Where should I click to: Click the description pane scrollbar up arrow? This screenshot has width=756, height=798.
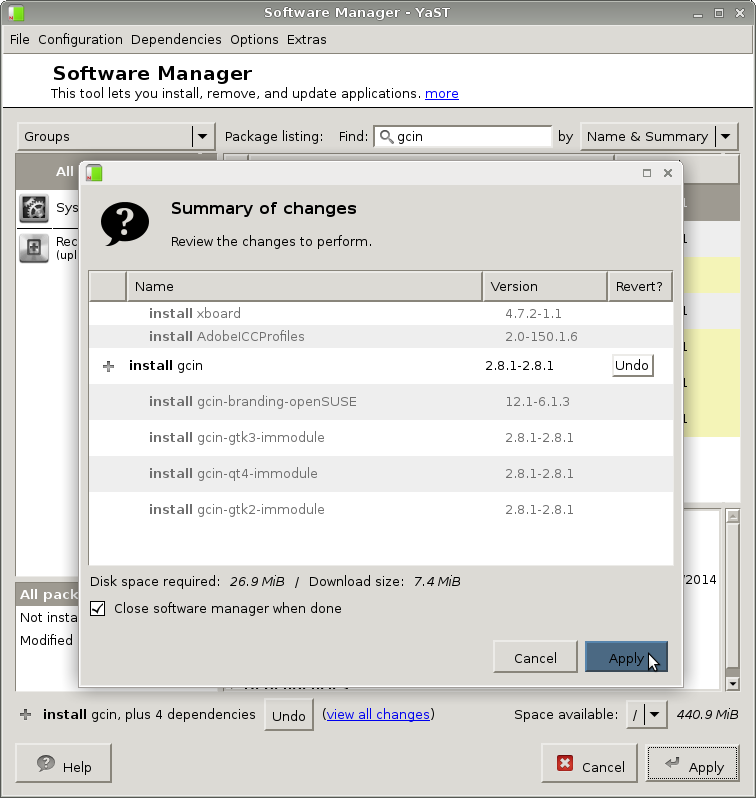click(732, 516)
